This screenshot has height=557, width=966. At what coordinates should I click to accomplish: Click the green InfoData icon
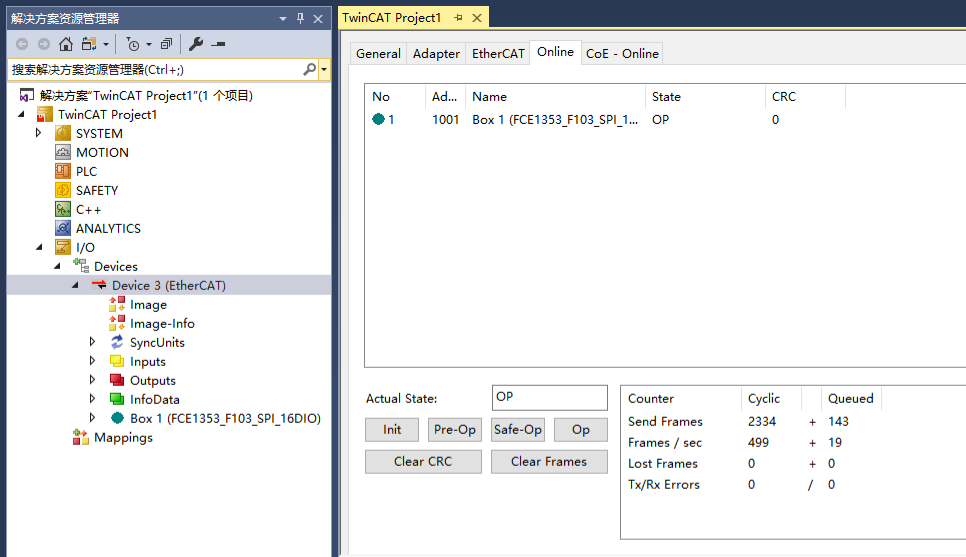117,399
